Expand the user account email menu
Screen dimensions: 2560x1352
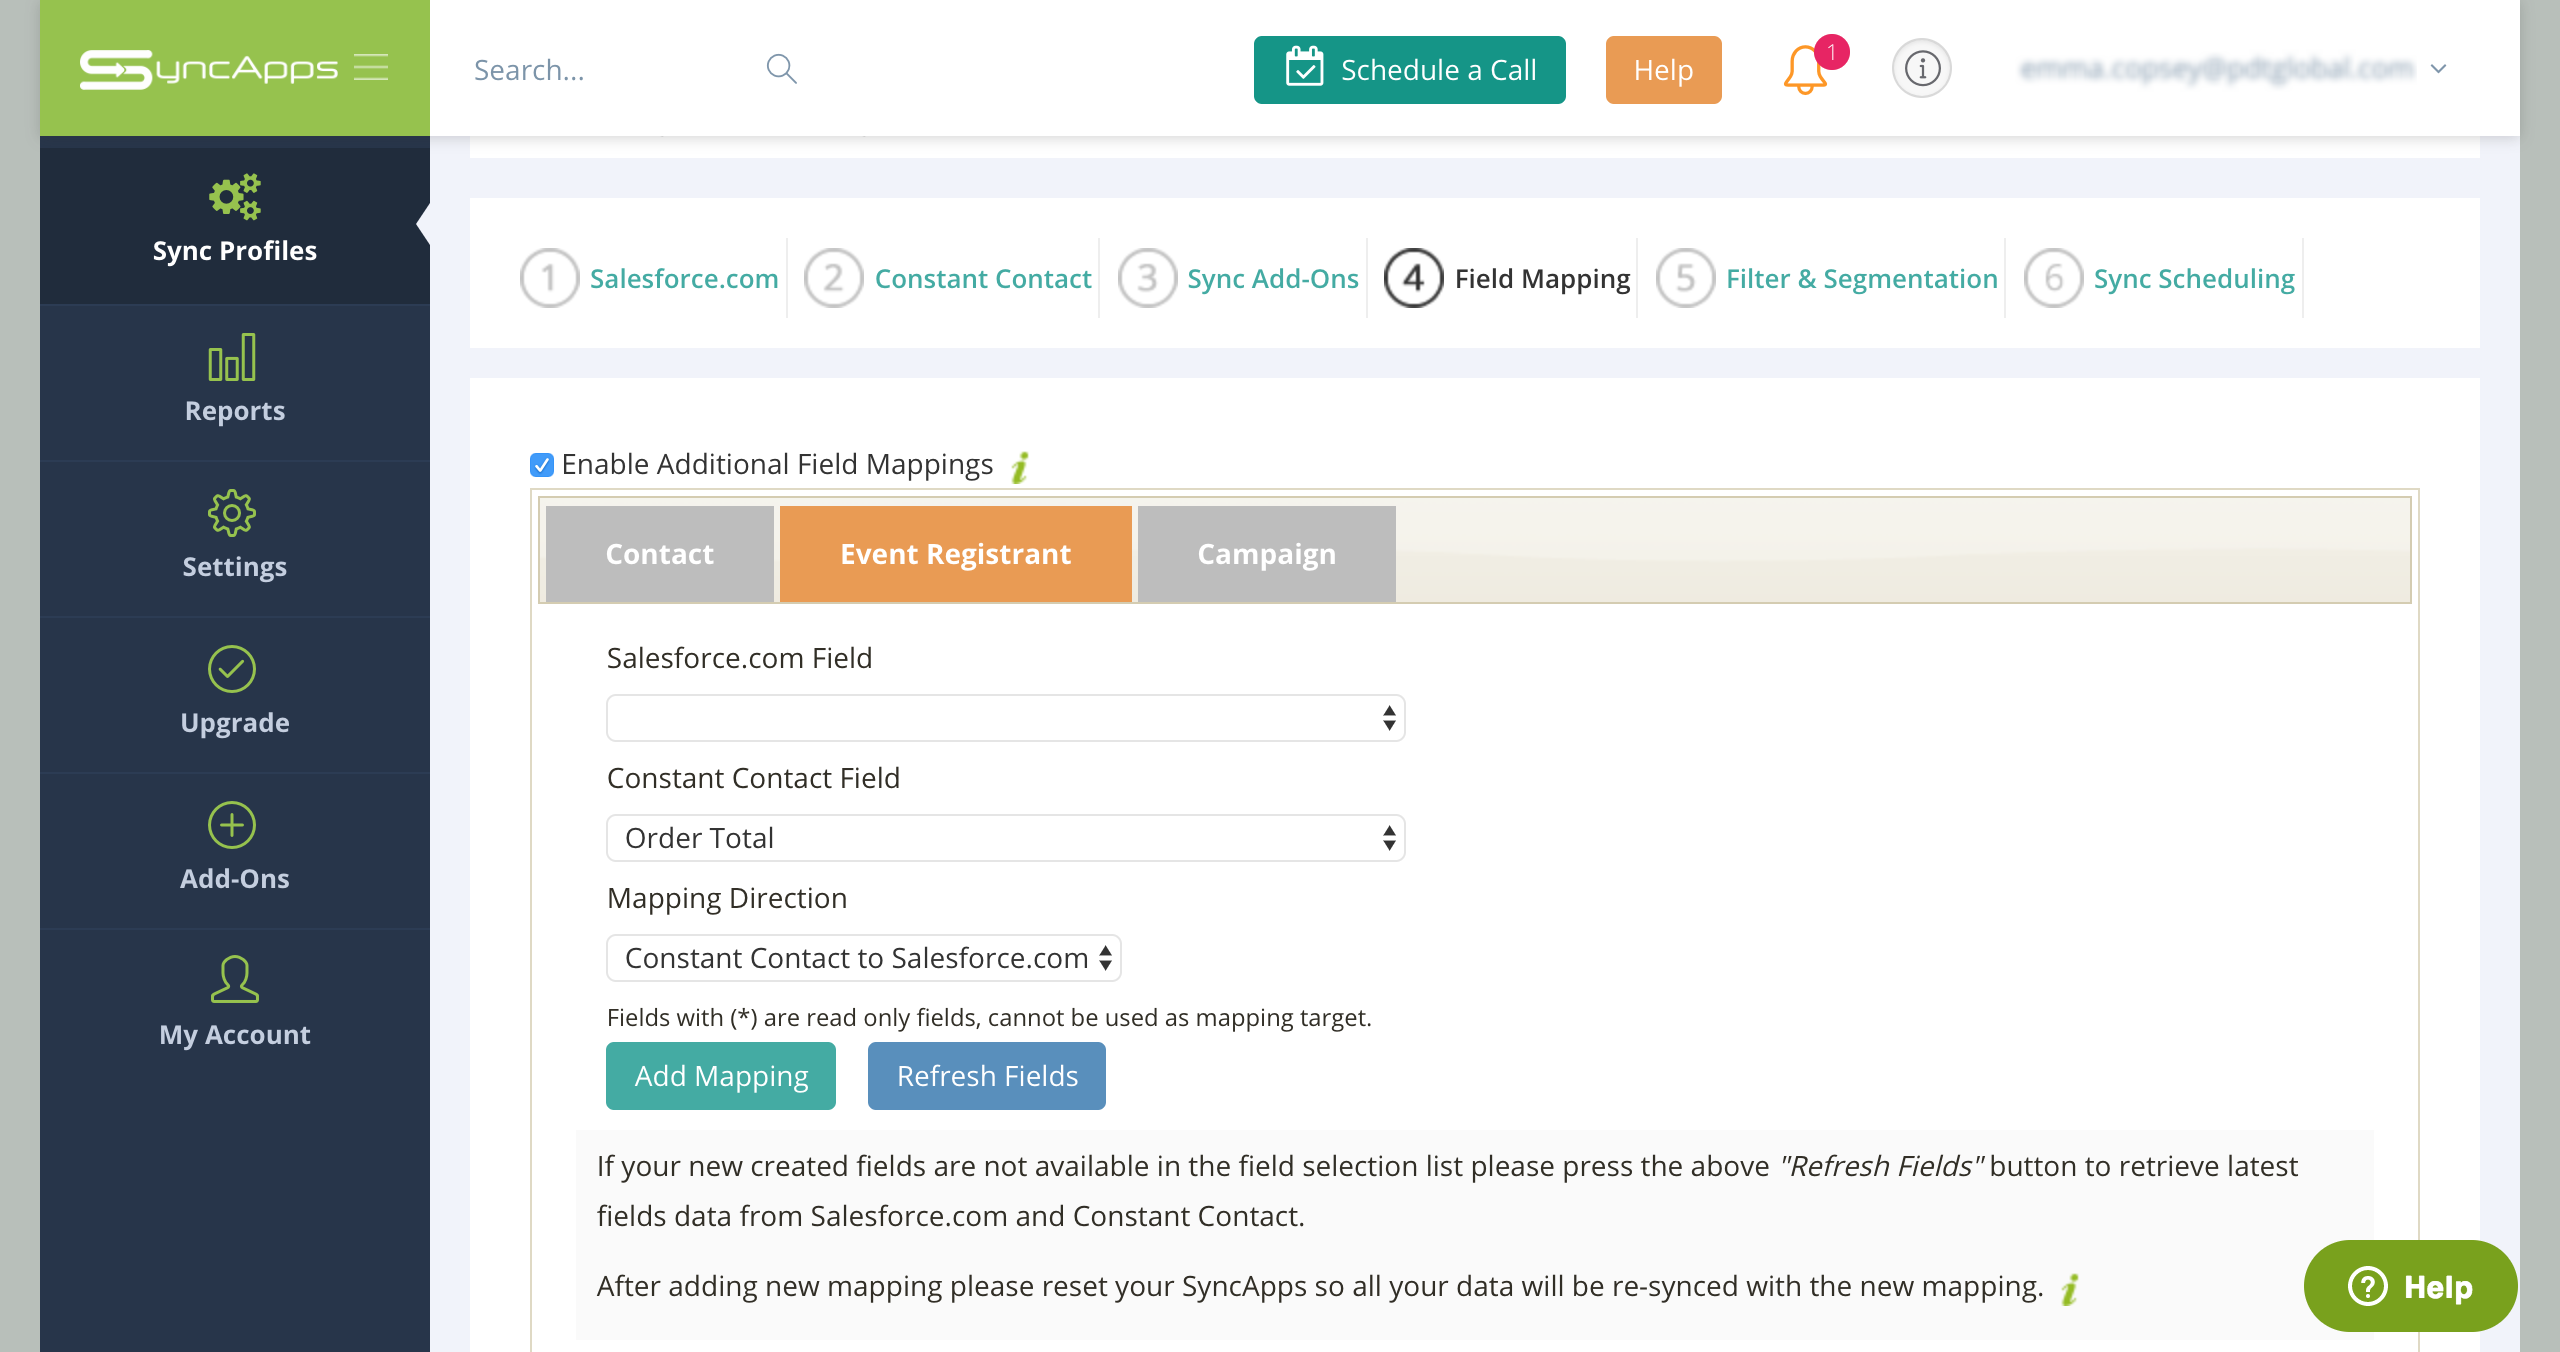2233,69
